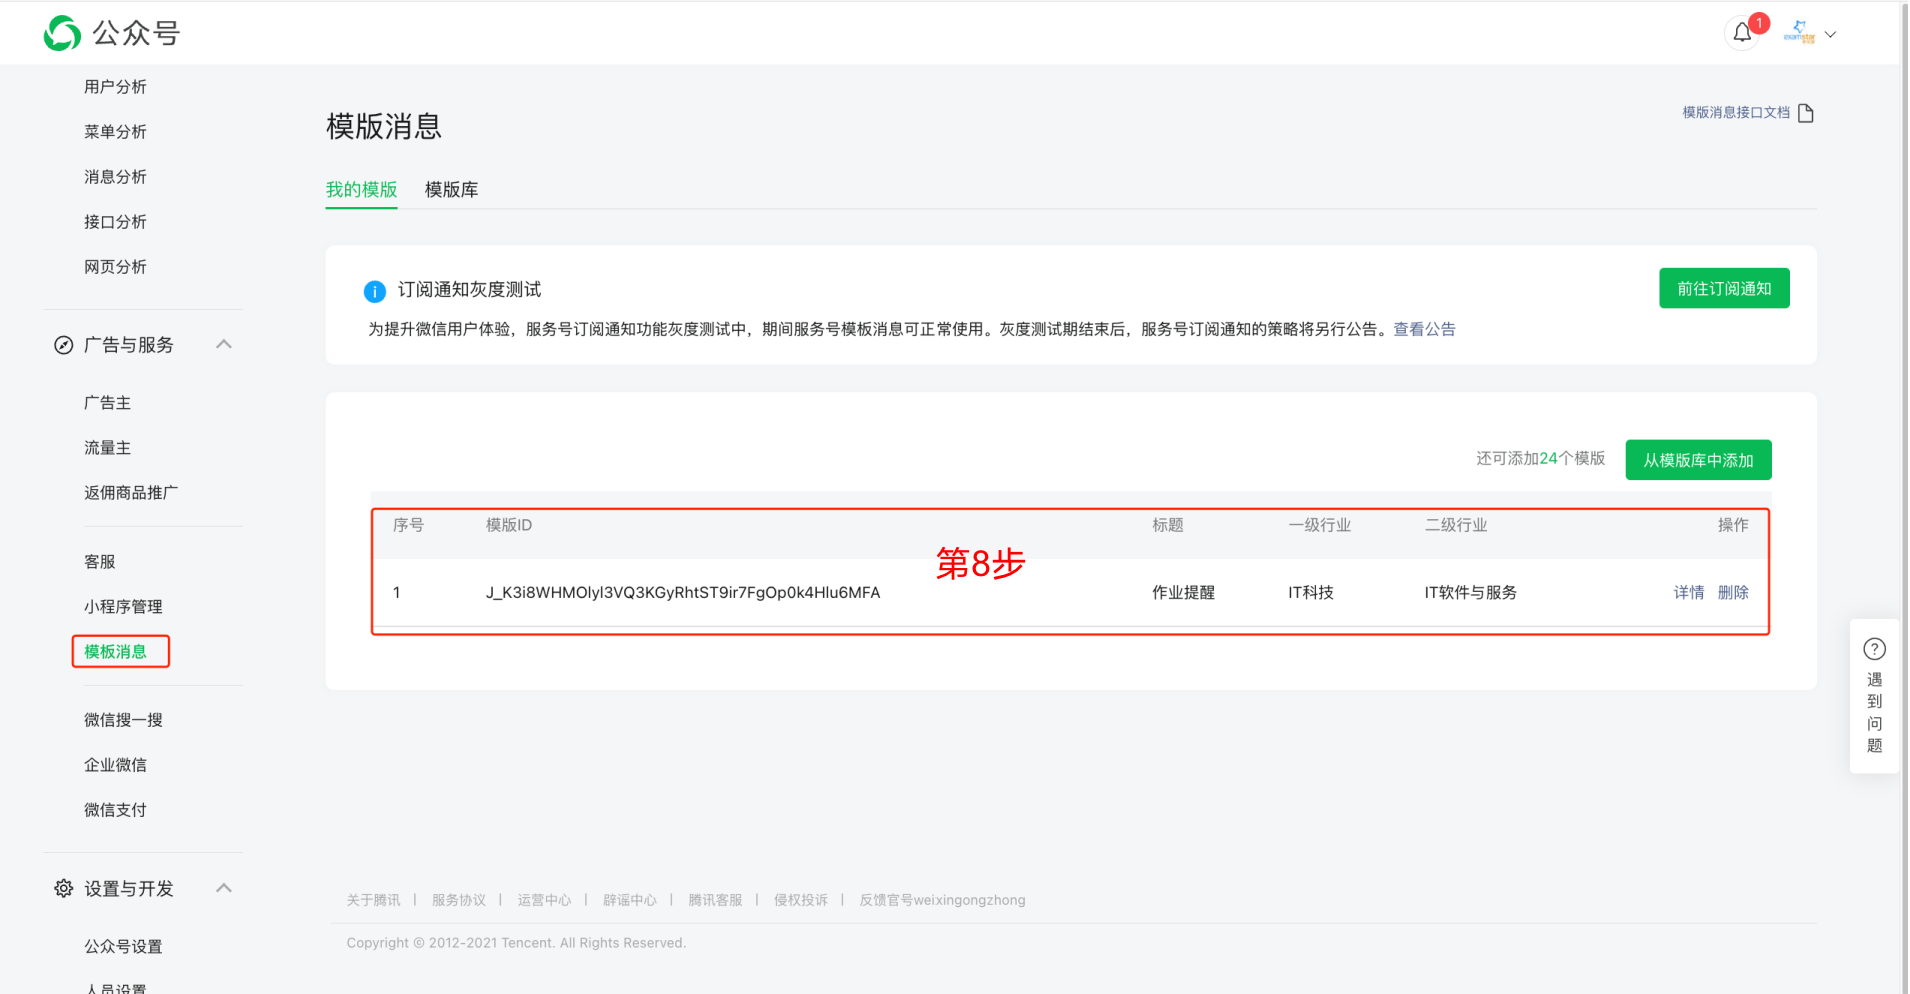1910x994 pixels.
Task: Select the 我的模版 tab
Action: point(361,189)
